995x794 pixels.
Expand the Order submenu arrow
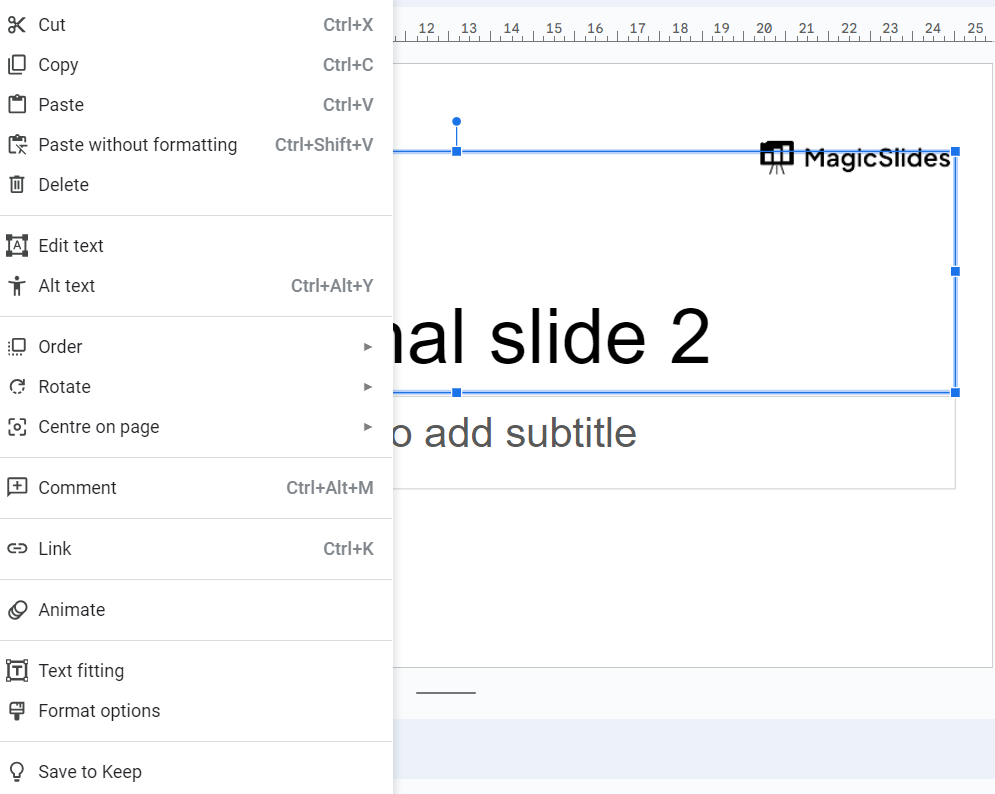368,347
